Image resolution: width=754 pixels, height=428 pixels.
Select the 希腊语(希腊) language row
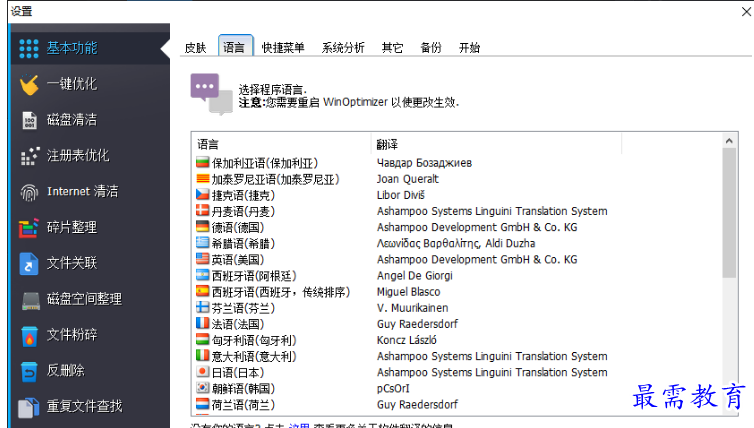pyautogui.click(x=457, y=243)
